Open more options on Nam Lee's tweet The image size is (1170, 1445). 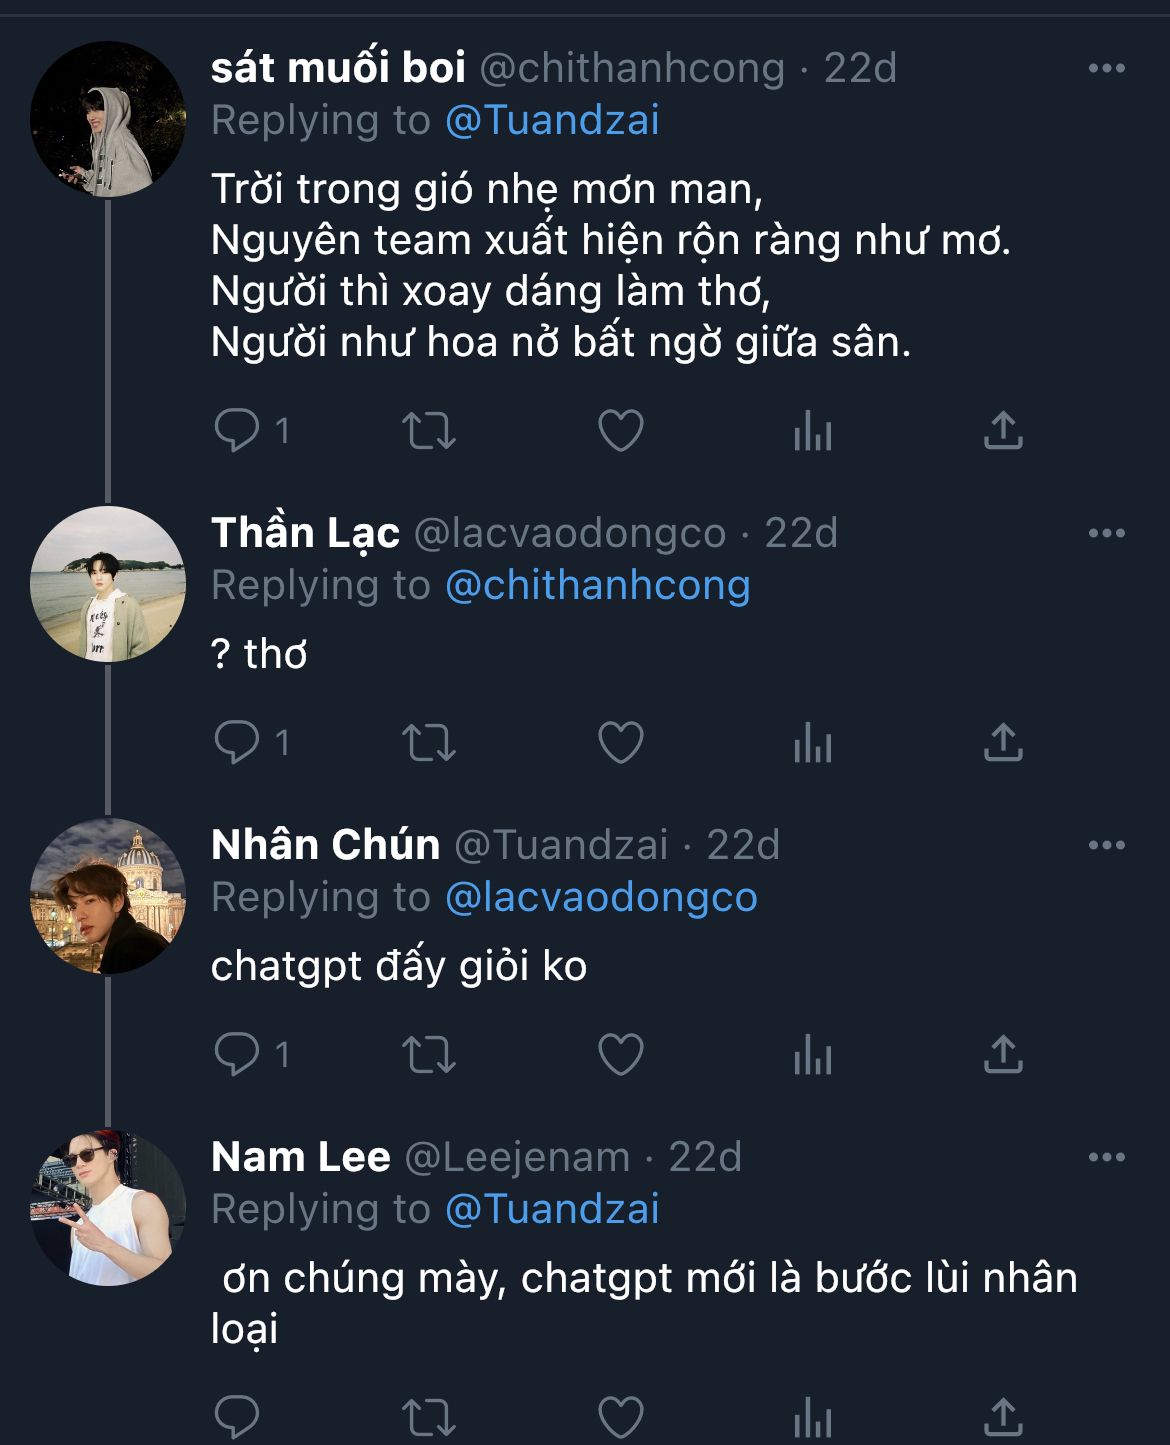pos(1106,1158)
